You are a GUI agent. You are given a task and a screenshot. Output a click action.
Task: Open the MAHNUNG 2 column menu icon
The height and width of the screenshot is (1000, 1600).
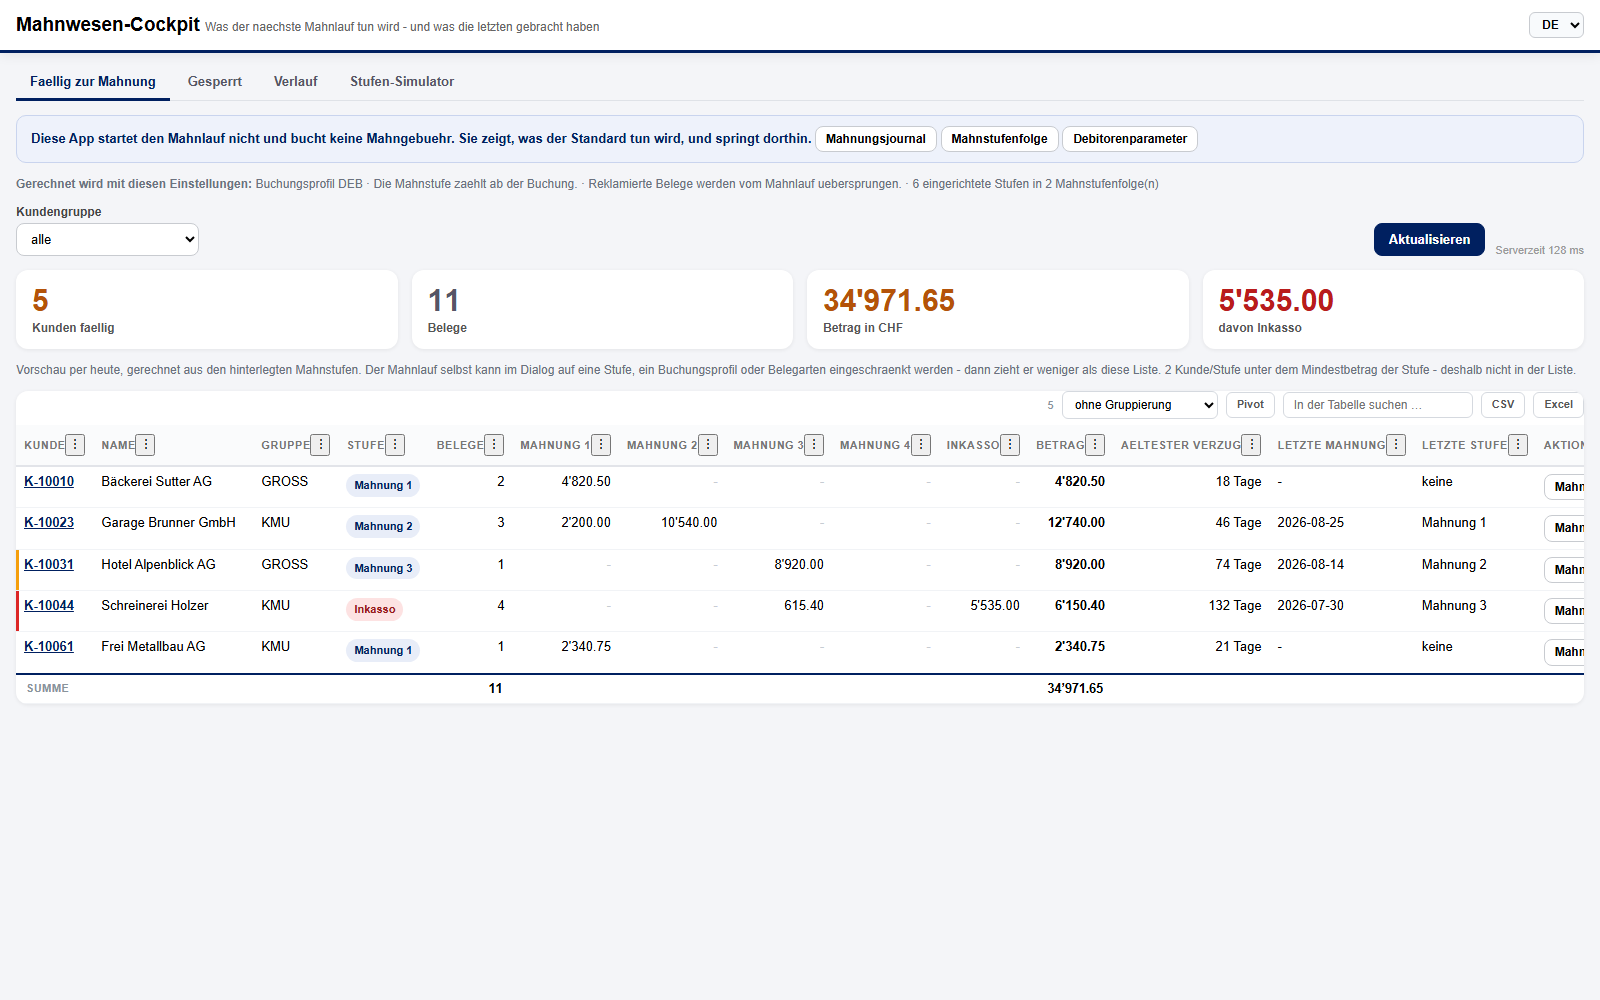pyautogui.click(x=708, y=445)
